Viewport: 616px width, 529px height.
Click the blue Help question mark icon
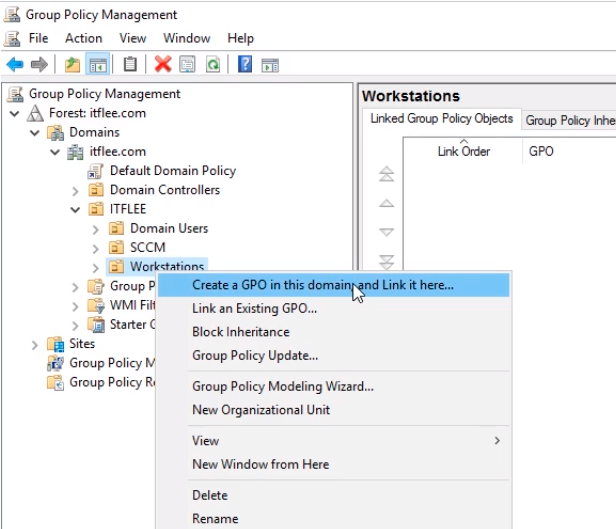(245, 64)
